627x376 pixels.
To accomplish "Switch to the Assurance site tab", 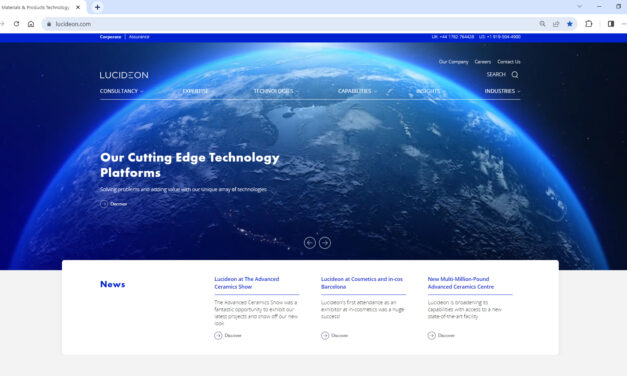I will 139,37.
